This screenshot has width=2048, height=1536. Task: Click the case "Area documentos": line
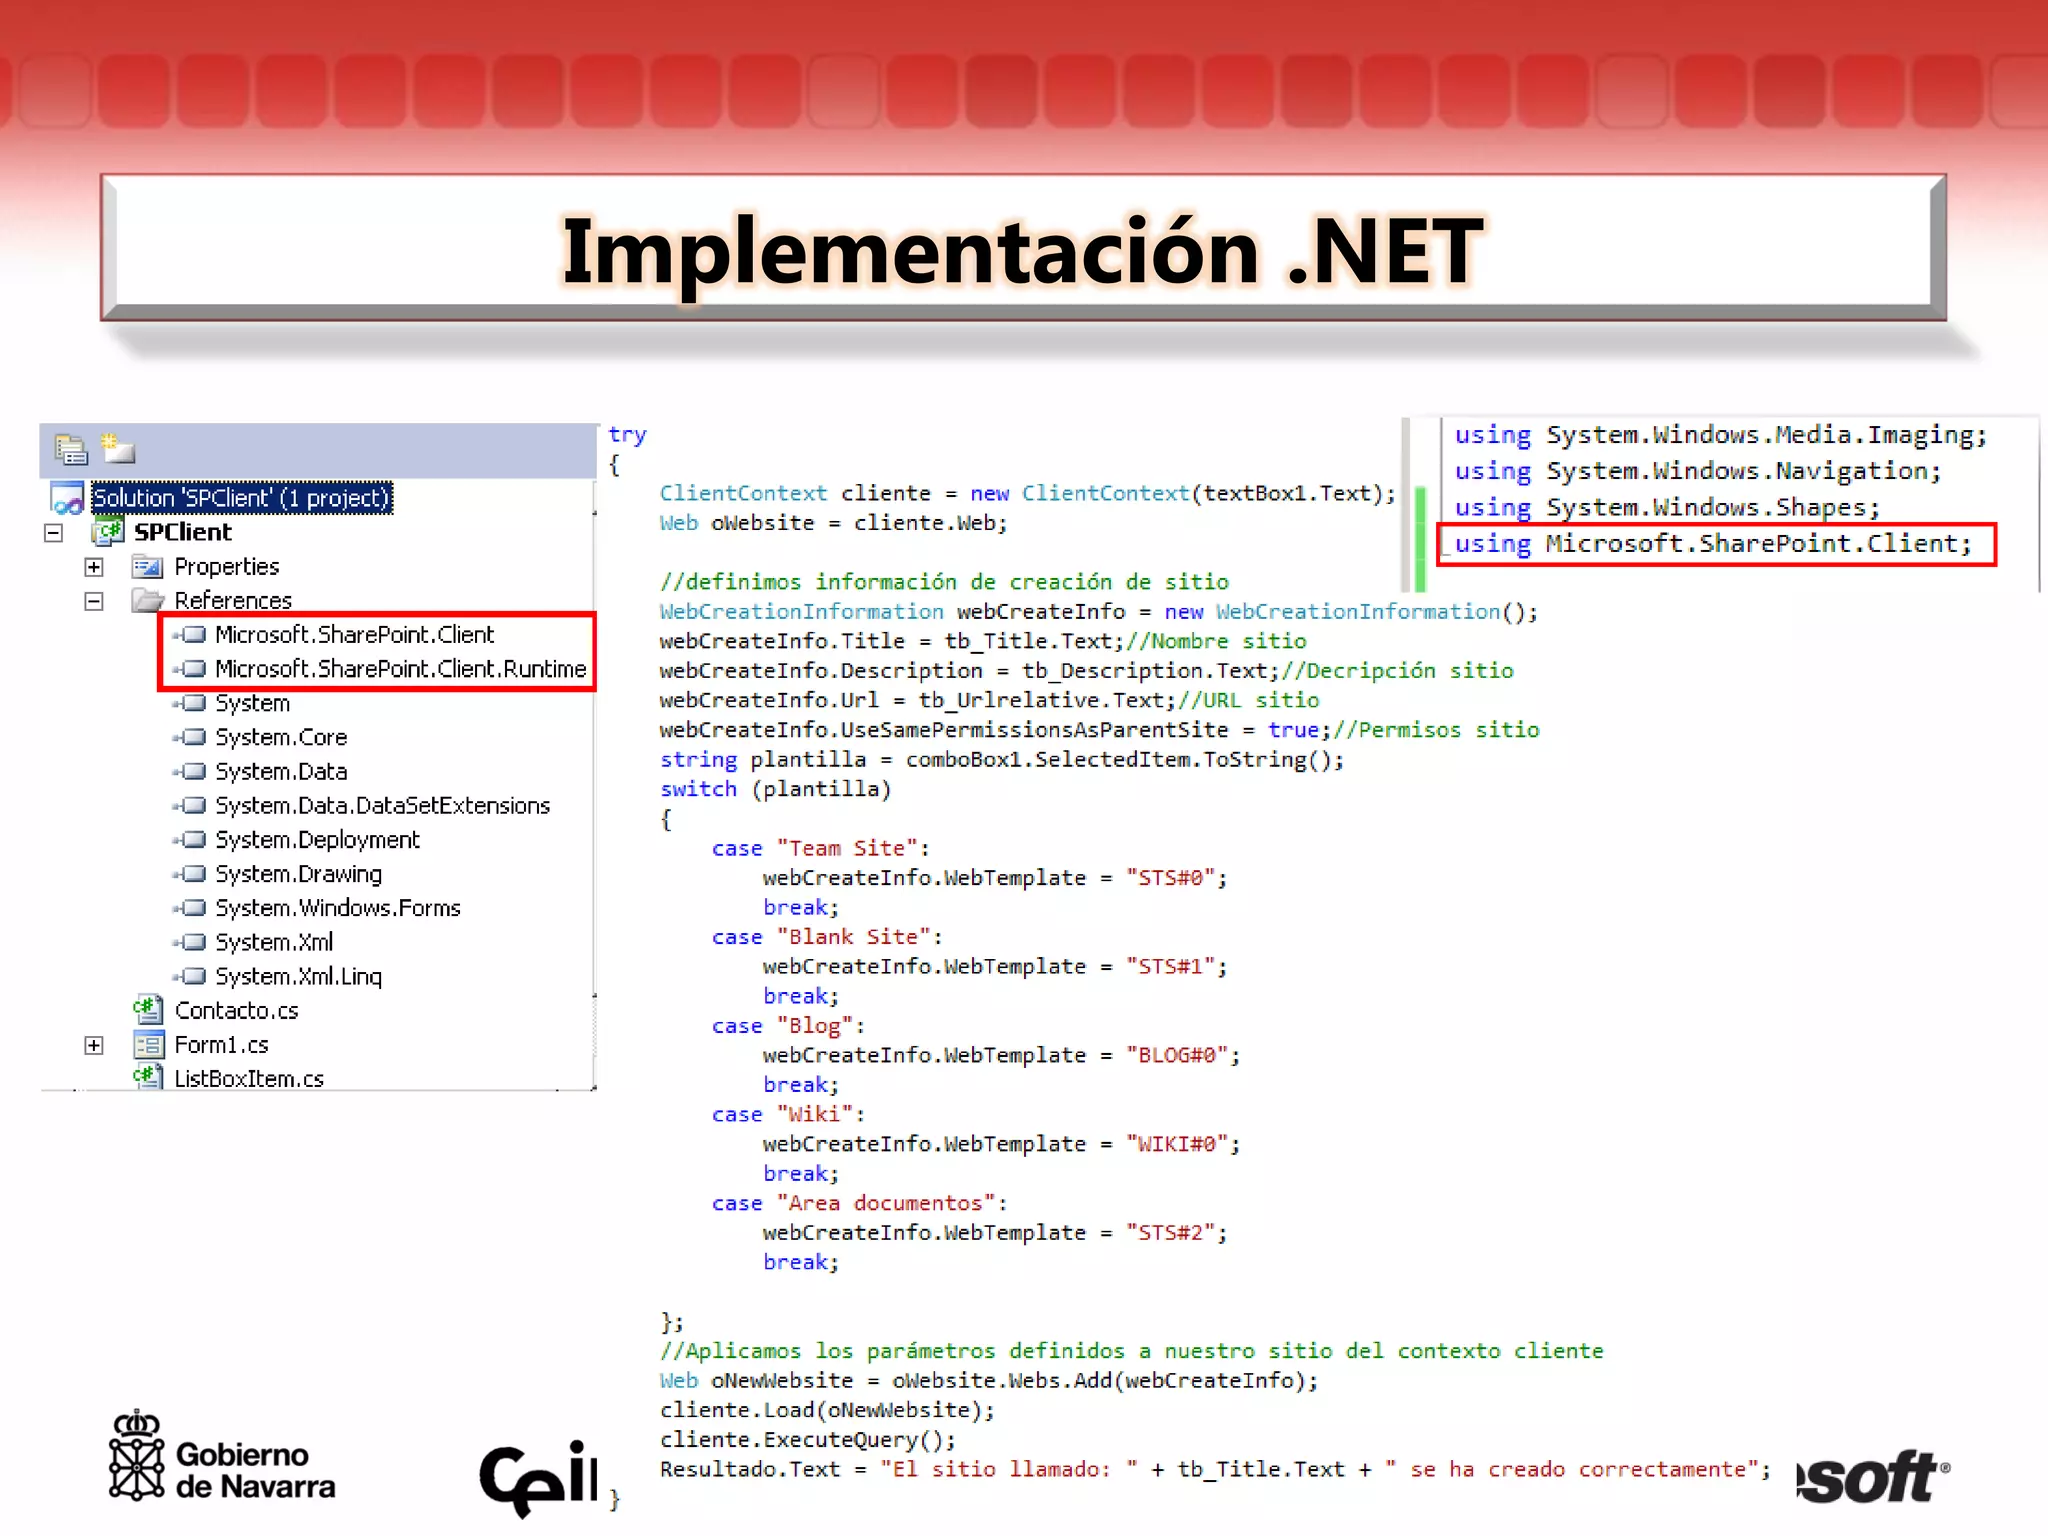point(859,1204)
